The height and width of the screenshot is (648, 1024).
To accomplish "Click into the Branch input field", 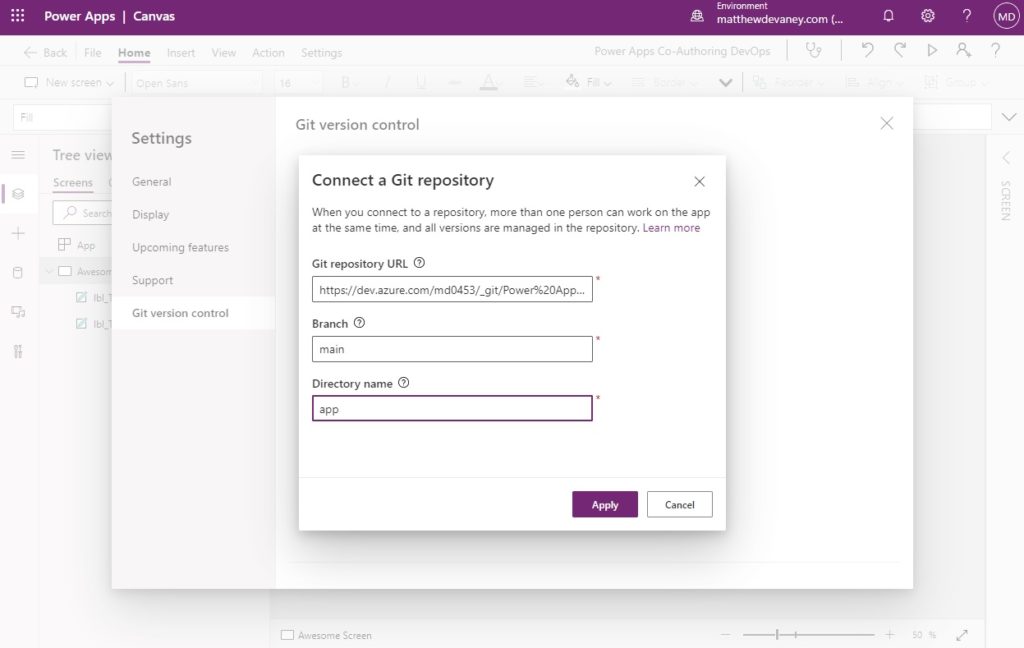I will tap(452, 349).
